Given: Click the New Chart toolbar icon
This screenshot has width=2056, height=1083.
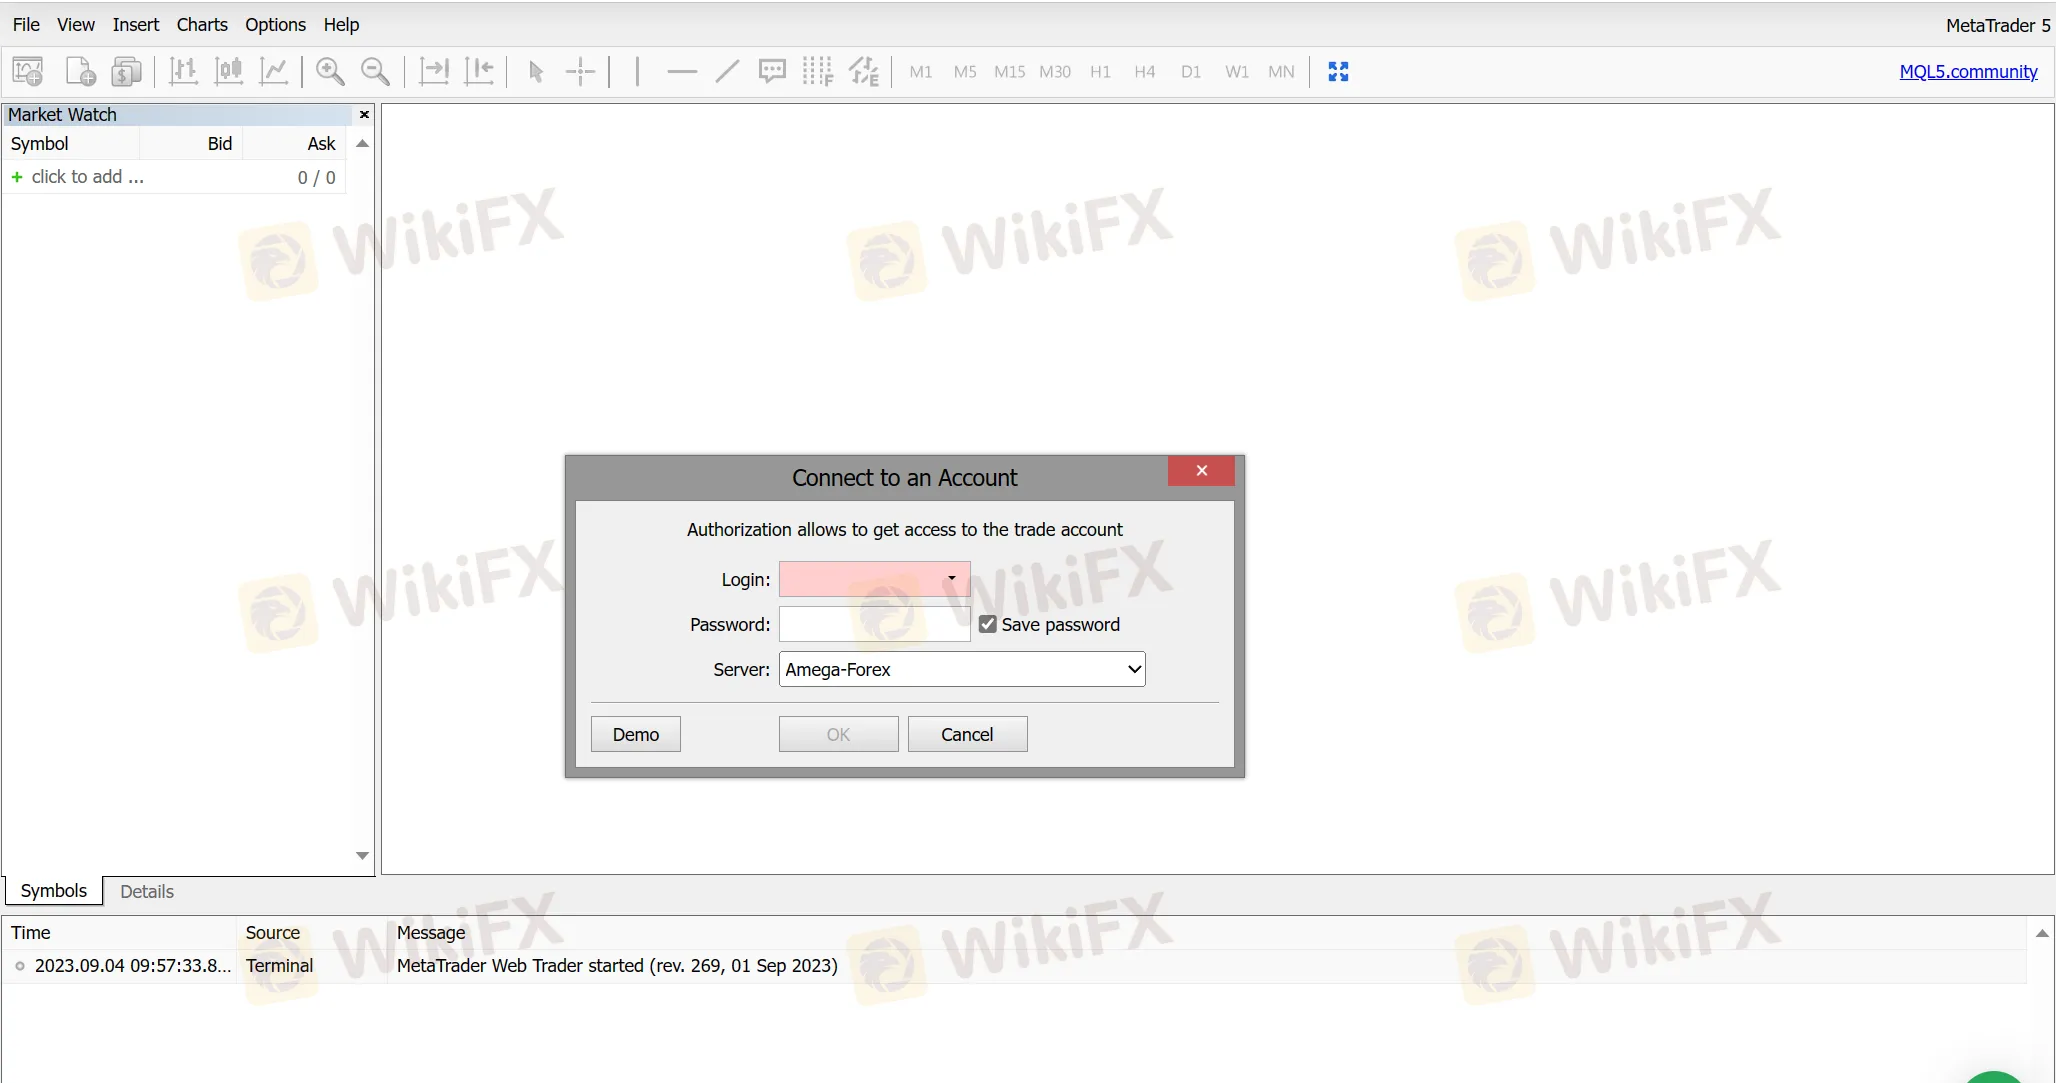Looking at the screenshot, I should click(28, 71).
